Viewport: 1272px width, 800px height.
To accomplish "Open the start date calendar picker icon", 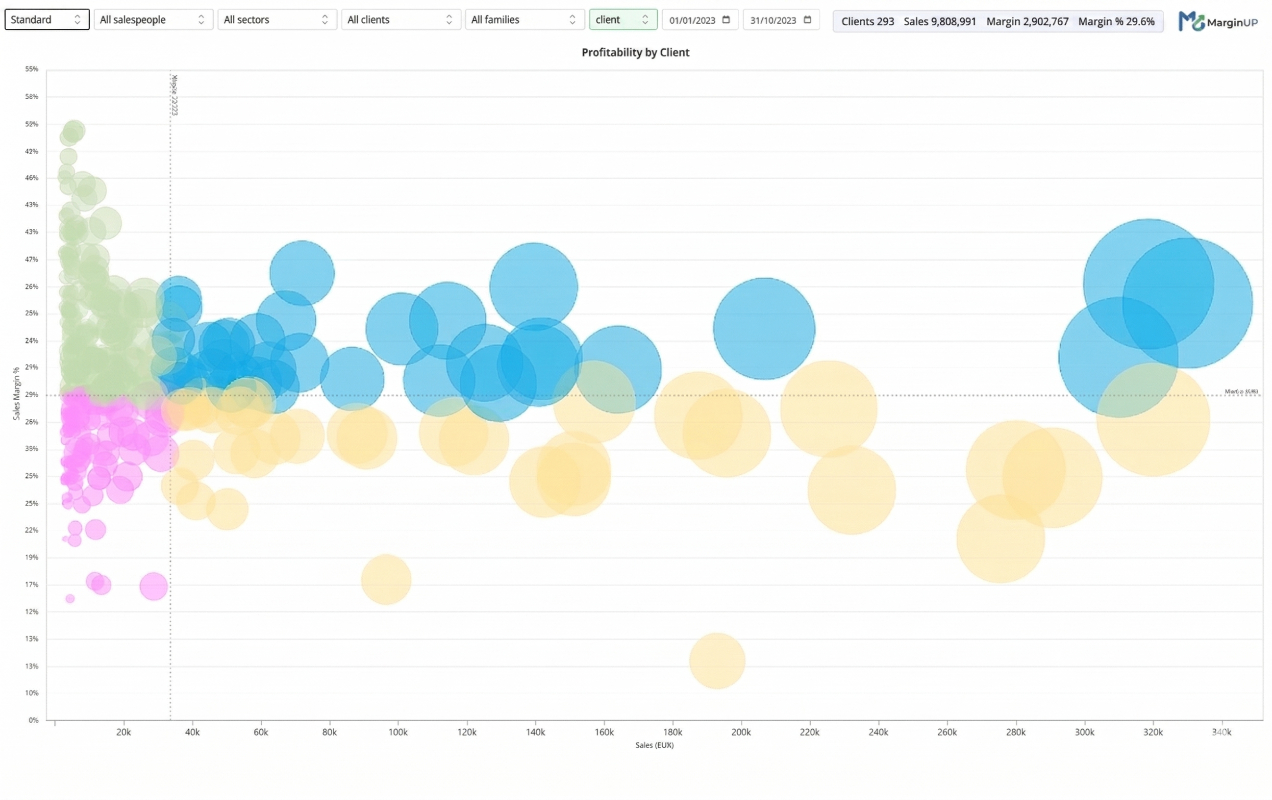I will [x=726, y=20].
